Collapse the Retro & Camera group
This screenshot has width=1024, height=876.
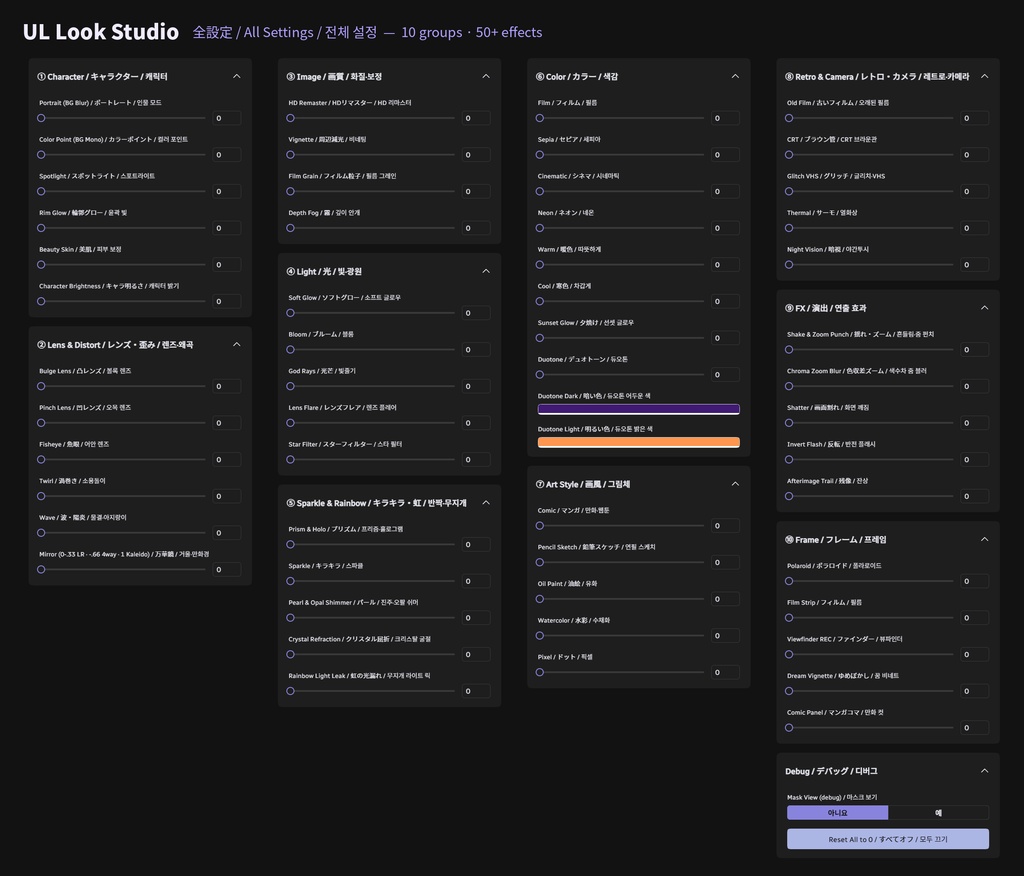pos(985,76)
